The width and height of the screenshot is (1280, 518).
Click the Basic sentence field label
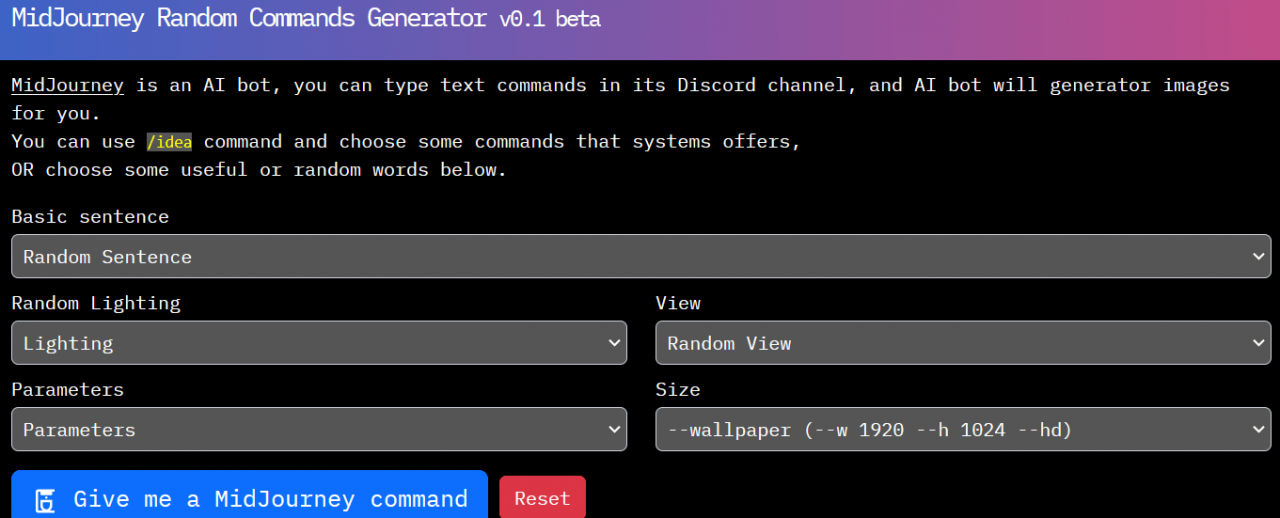coord(90,216)
